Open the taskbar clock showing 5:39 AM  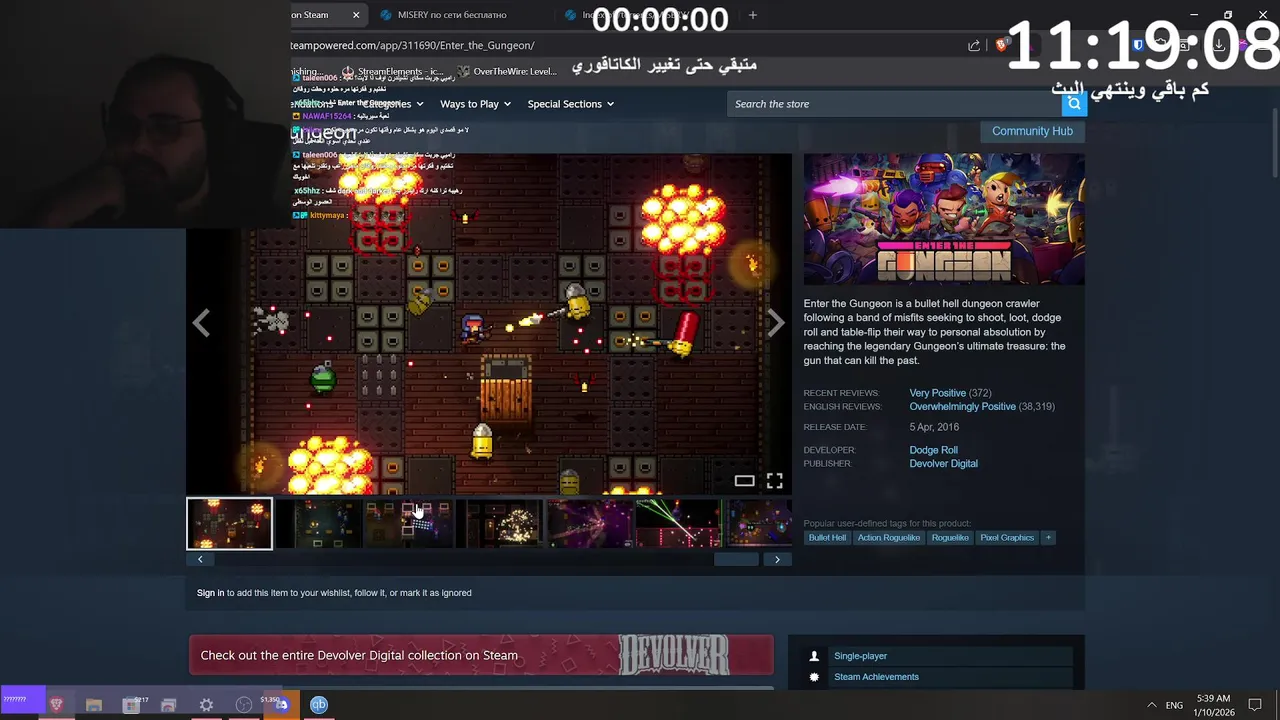click(1213, 705)
